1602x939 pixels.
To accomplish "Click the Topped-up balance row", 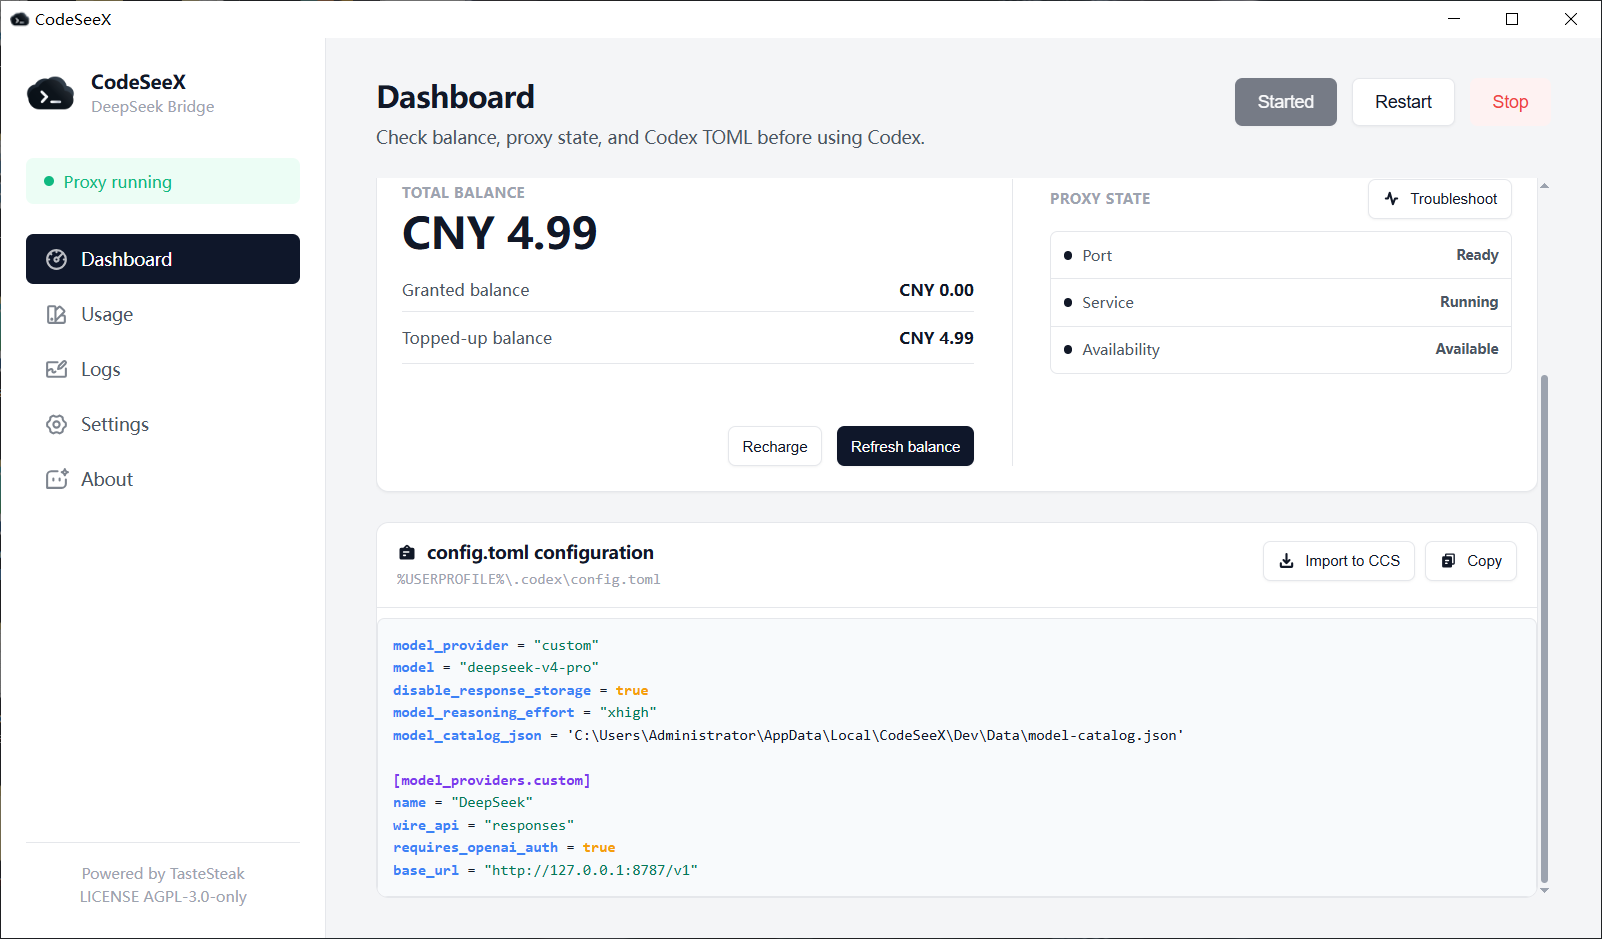I will [x=688, y=338].
